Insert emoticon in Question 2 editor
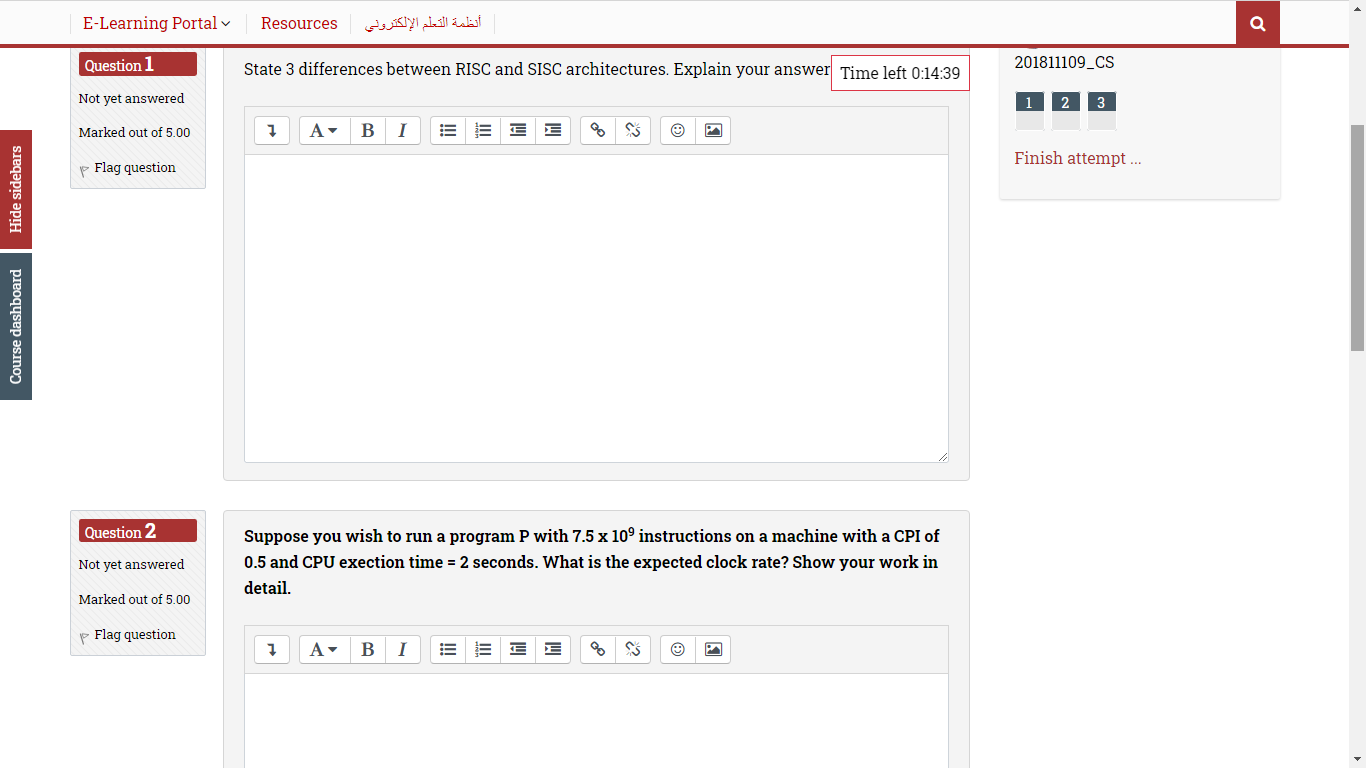This screenshot has width=1366, height=768. click(678, 649)
